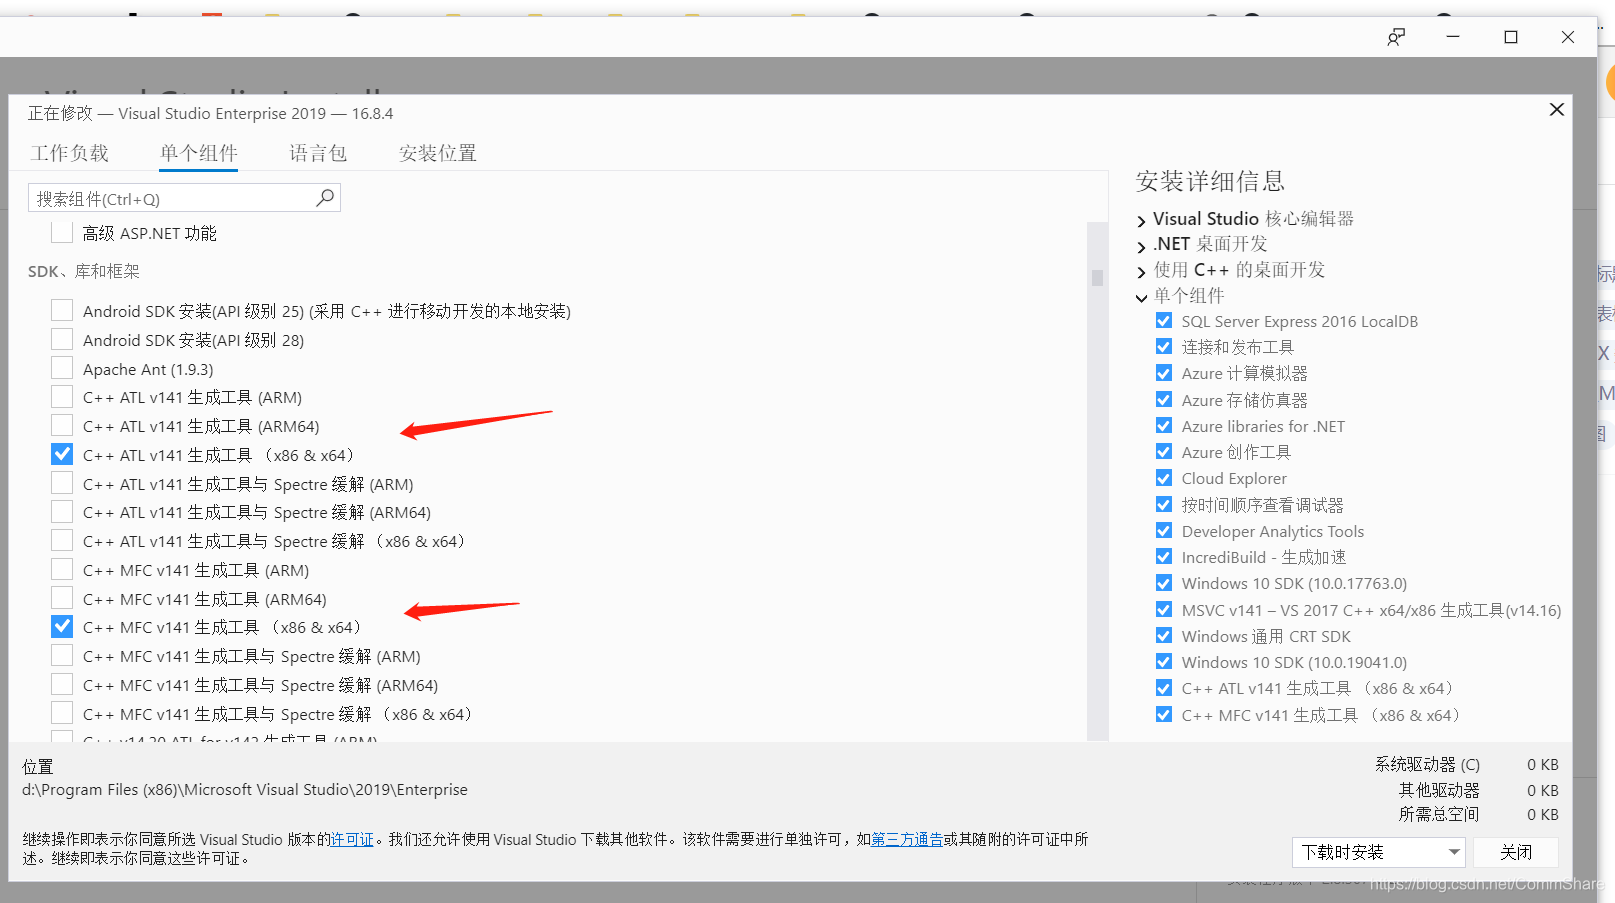Screen dimensions: 1615x903
Task: Collapse 单个组件 section in details
Action: point(1141,297)
